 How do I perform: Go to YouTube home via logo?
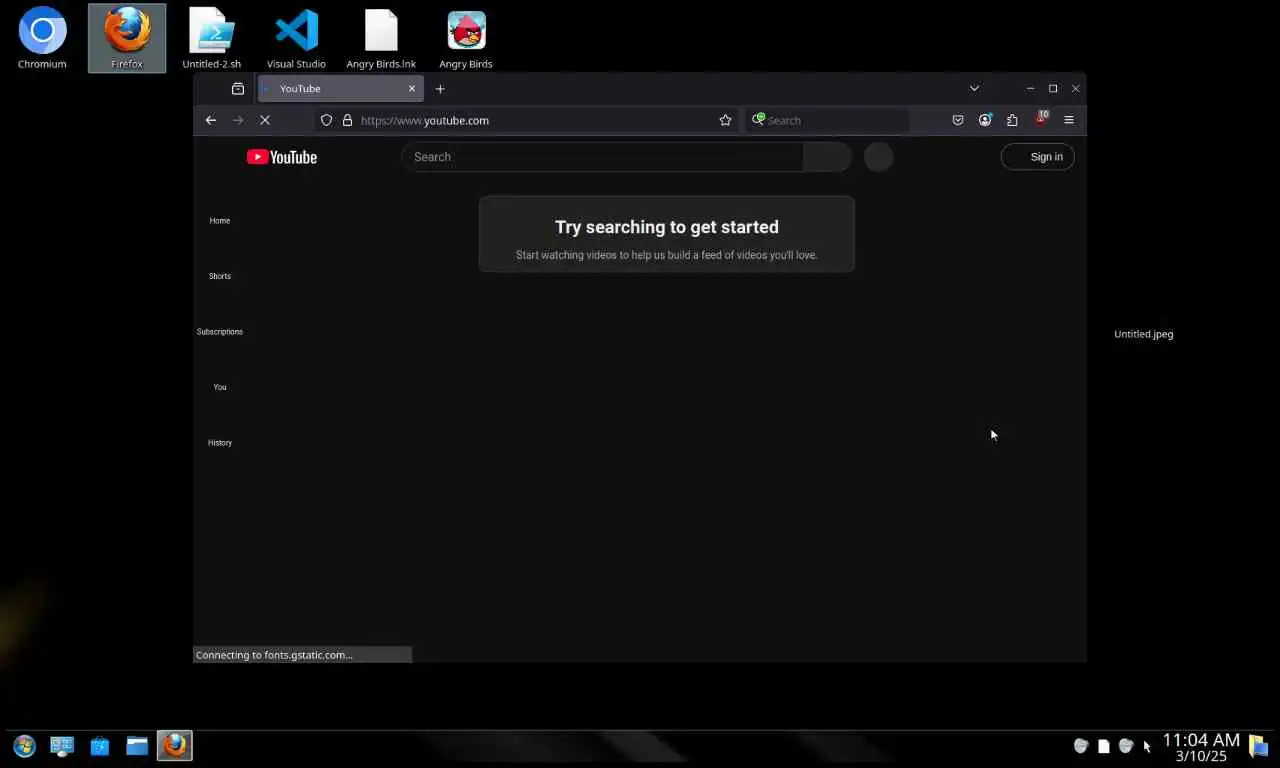282,157
